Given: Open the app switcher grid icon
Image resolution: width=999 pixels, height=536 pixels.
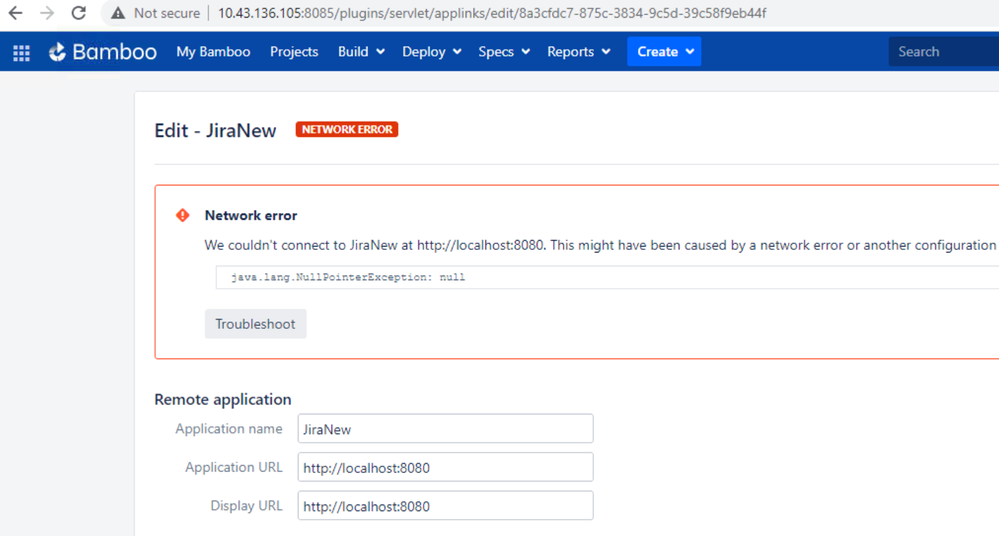Looking at the screenshot, I should click(22, 52).
